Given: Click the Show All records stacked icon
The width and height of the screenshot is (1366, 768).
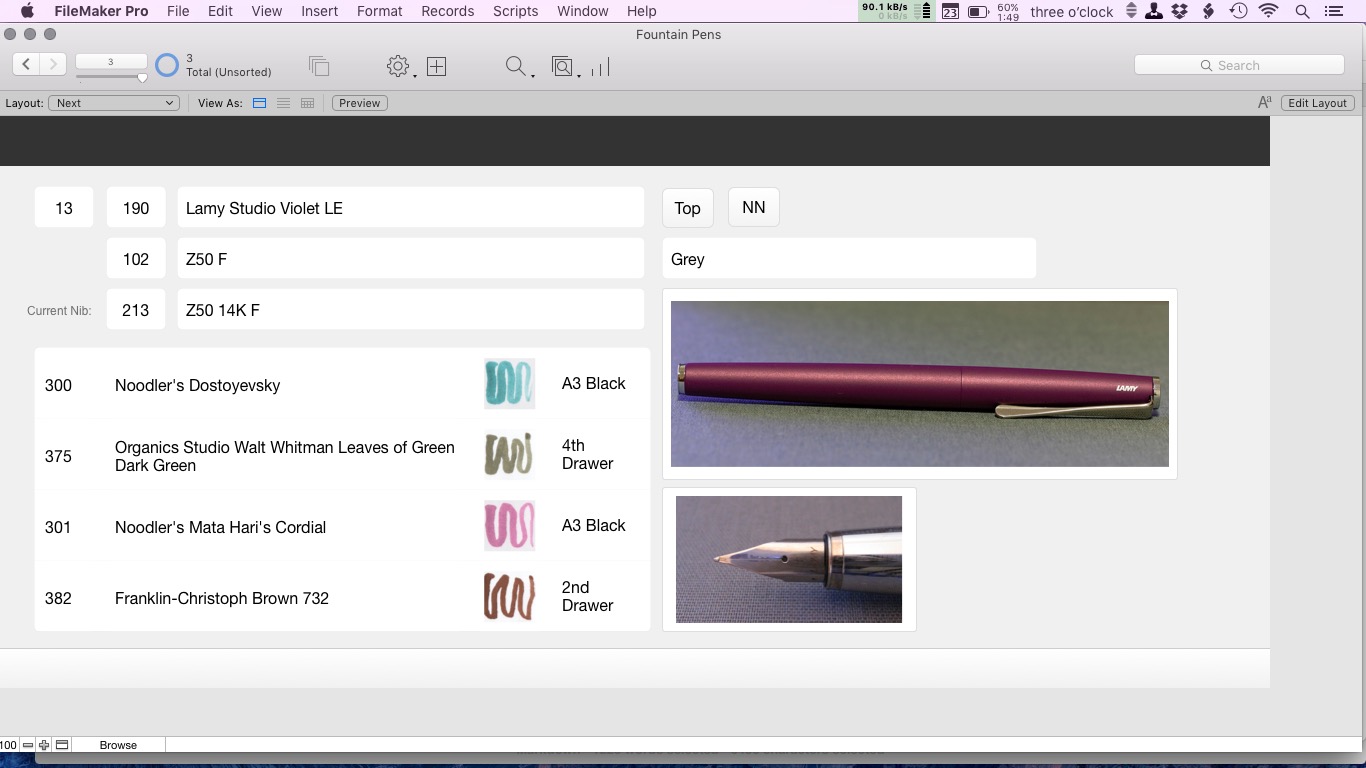Looking at the screenshot, I should 319,66.
